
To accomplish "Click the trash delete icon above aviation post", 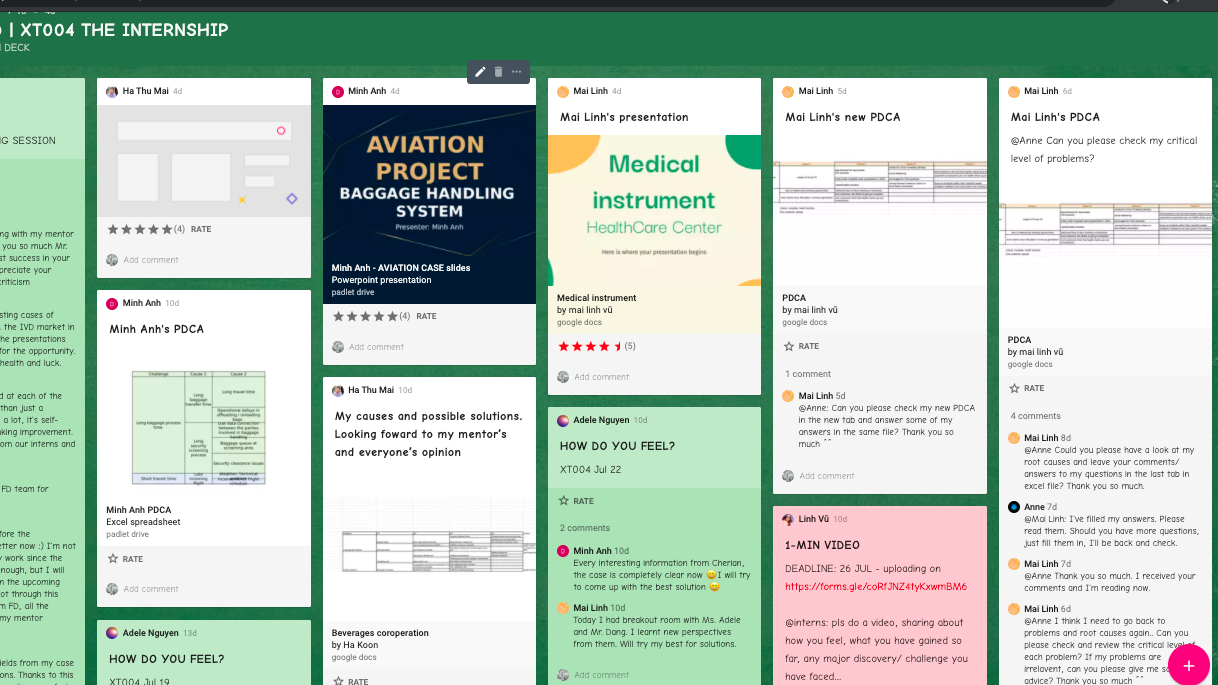I will click(498, 72).
